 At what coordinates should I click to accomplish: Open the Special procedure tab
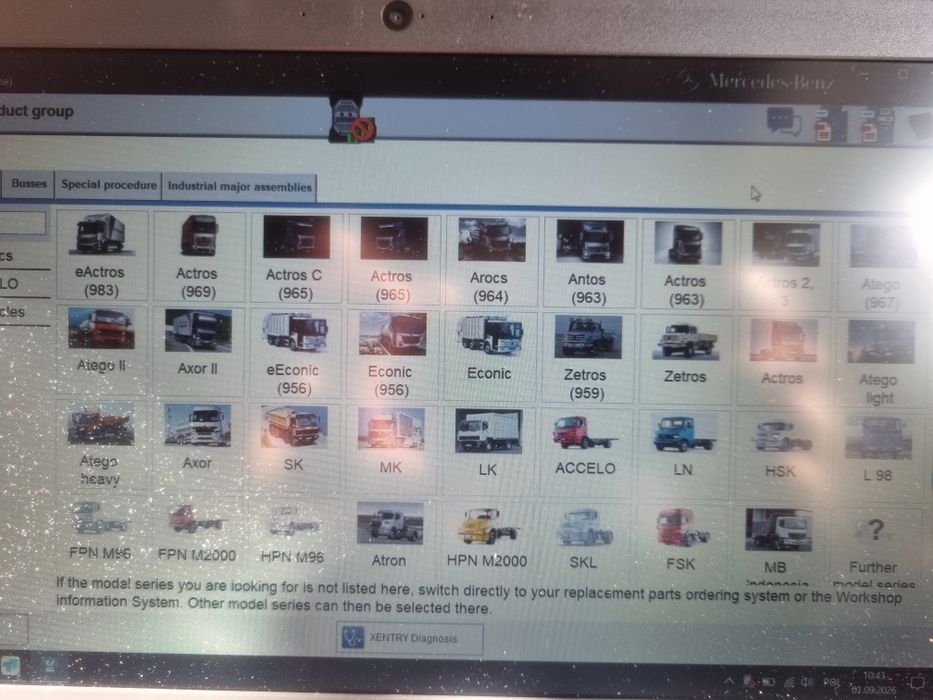[109, 185]
